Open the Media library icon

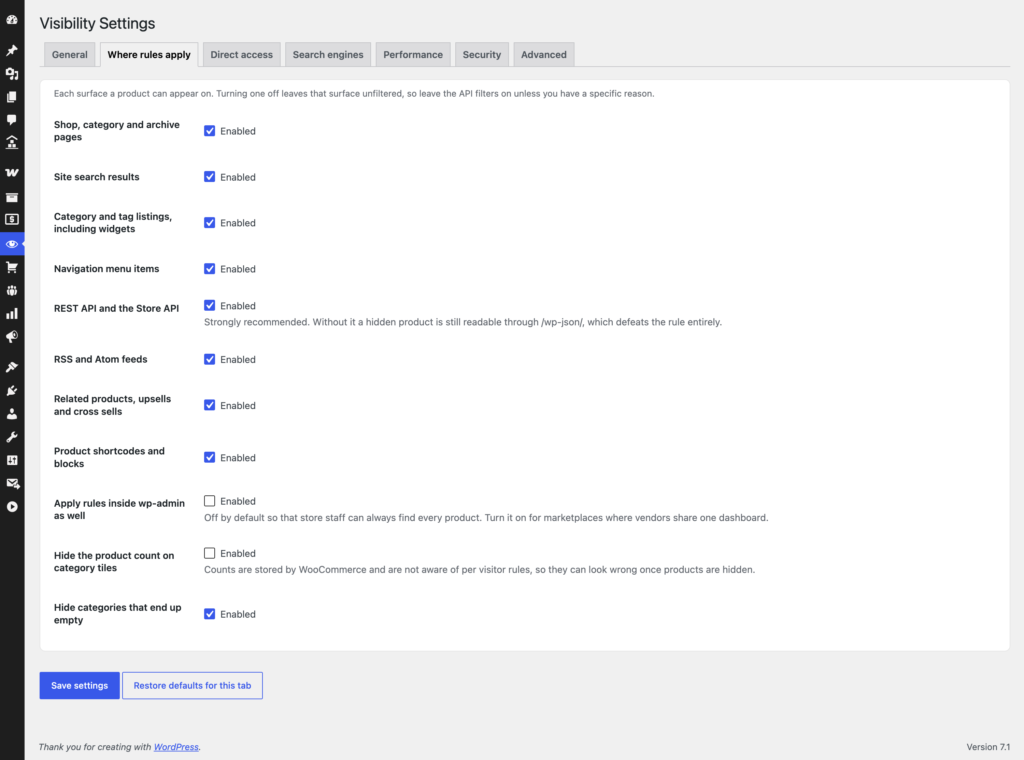click(x=12, y=74)
